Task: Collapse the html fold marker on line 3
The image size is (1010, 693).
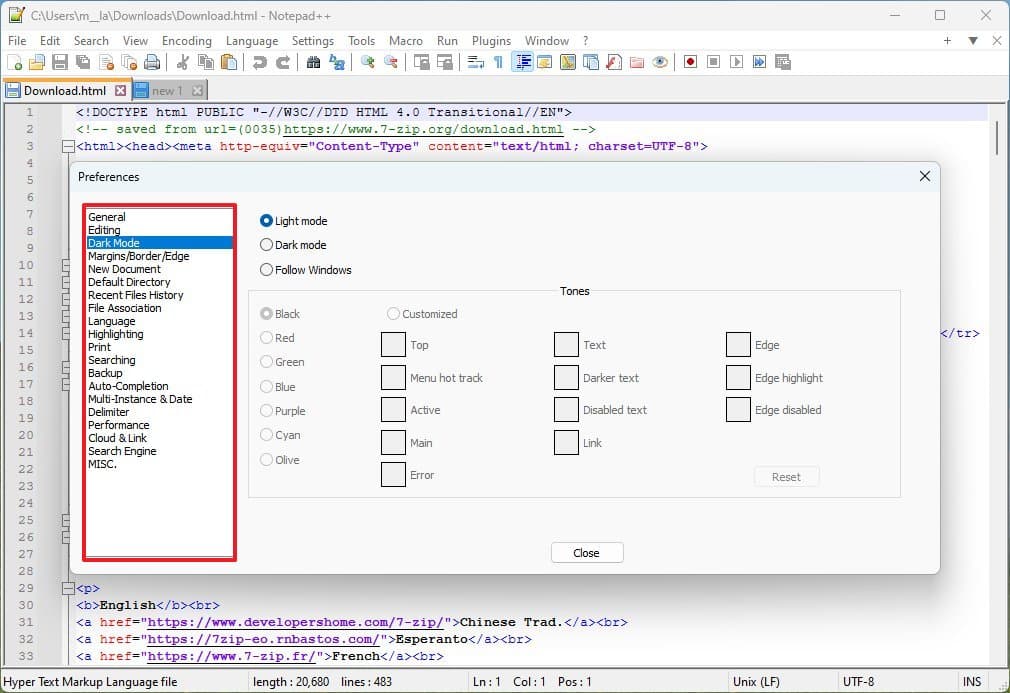Action: (67, 146)
